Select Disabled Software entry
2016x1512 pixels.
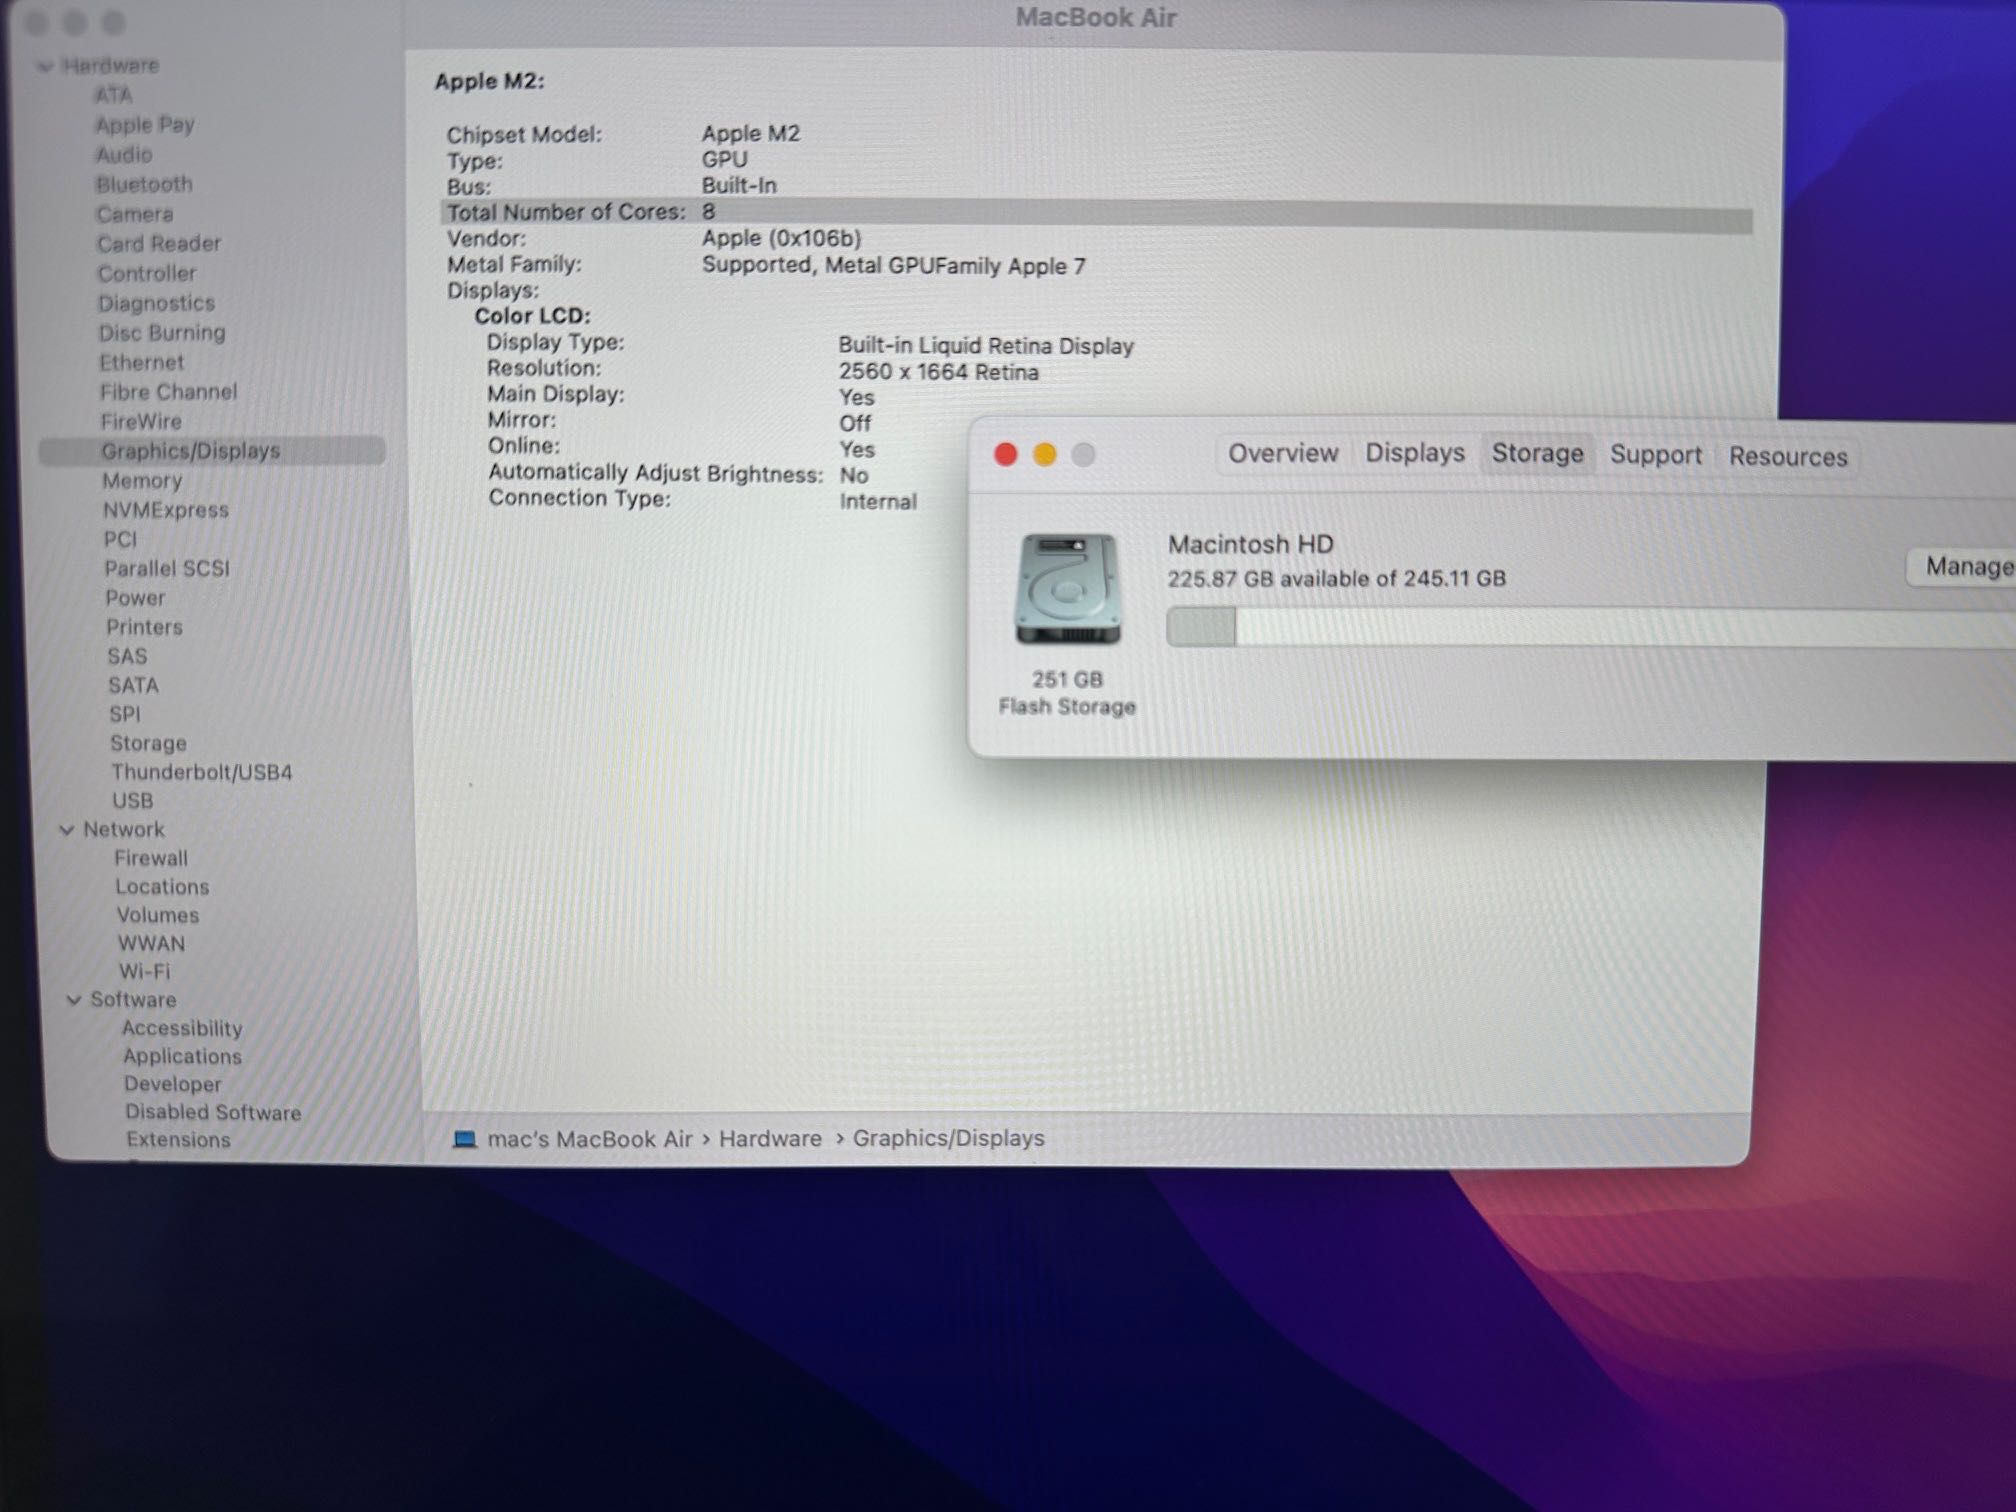[213, 1113]
